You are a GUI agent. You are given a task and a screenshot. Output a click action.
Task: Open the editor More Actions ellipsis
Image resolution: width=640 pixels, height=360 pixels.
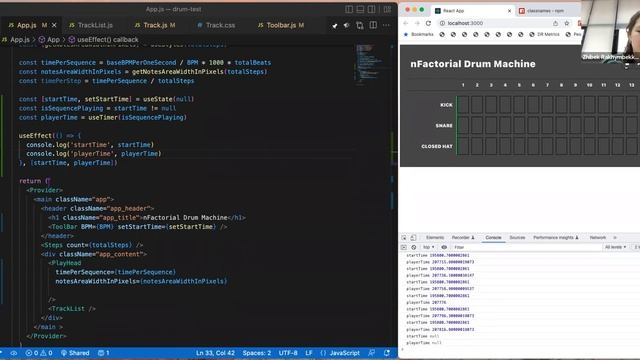pyautogui.click(x=386, y=25)
